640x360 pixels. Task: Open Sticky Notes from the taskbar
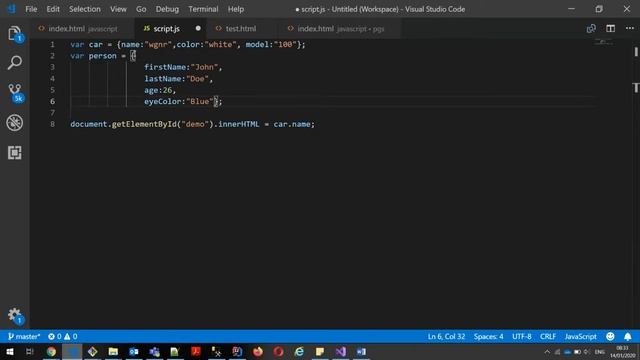320,351
